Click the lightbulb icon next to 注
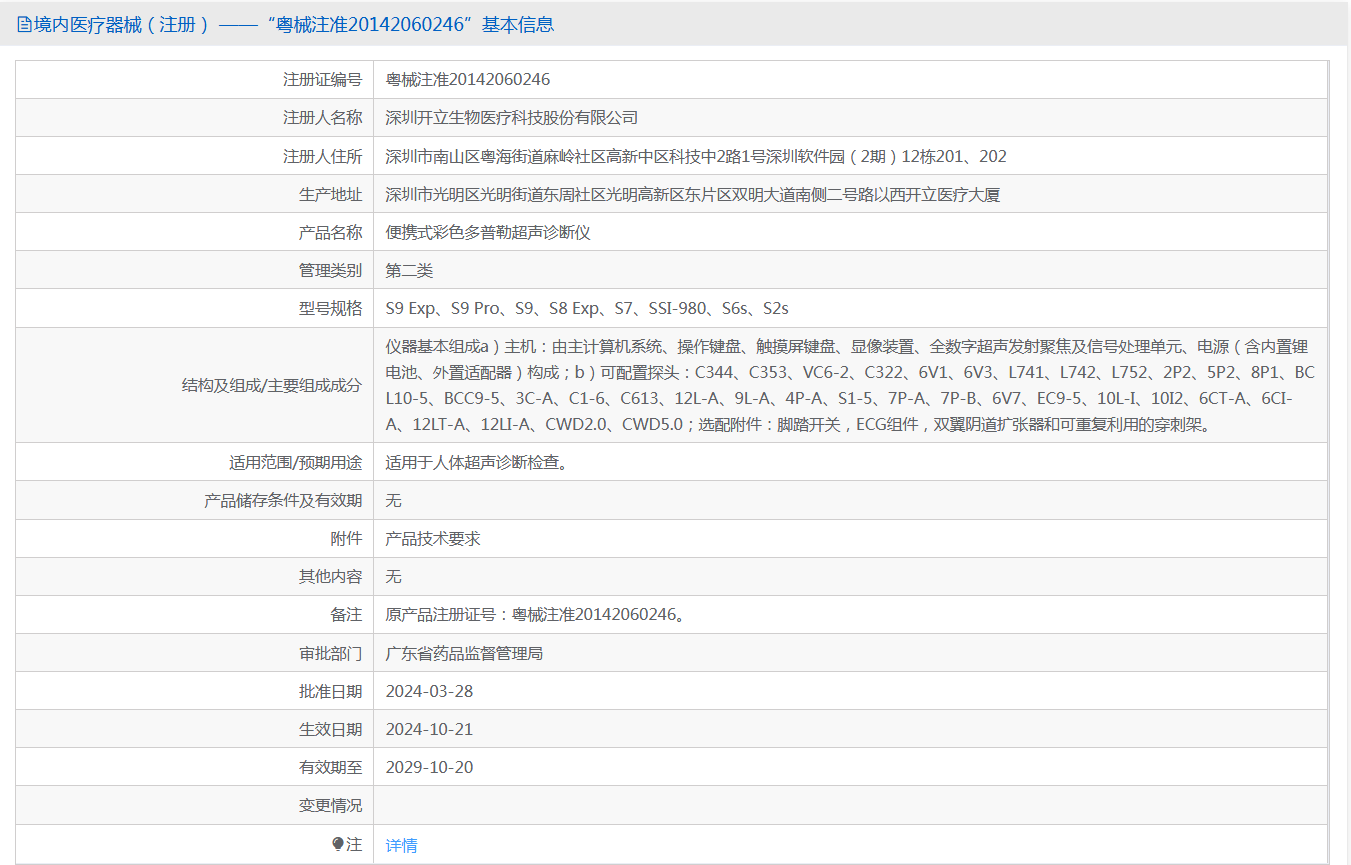Image resolution: width=1351 pixels, height=865 pixels. click(x=338, y=845)
